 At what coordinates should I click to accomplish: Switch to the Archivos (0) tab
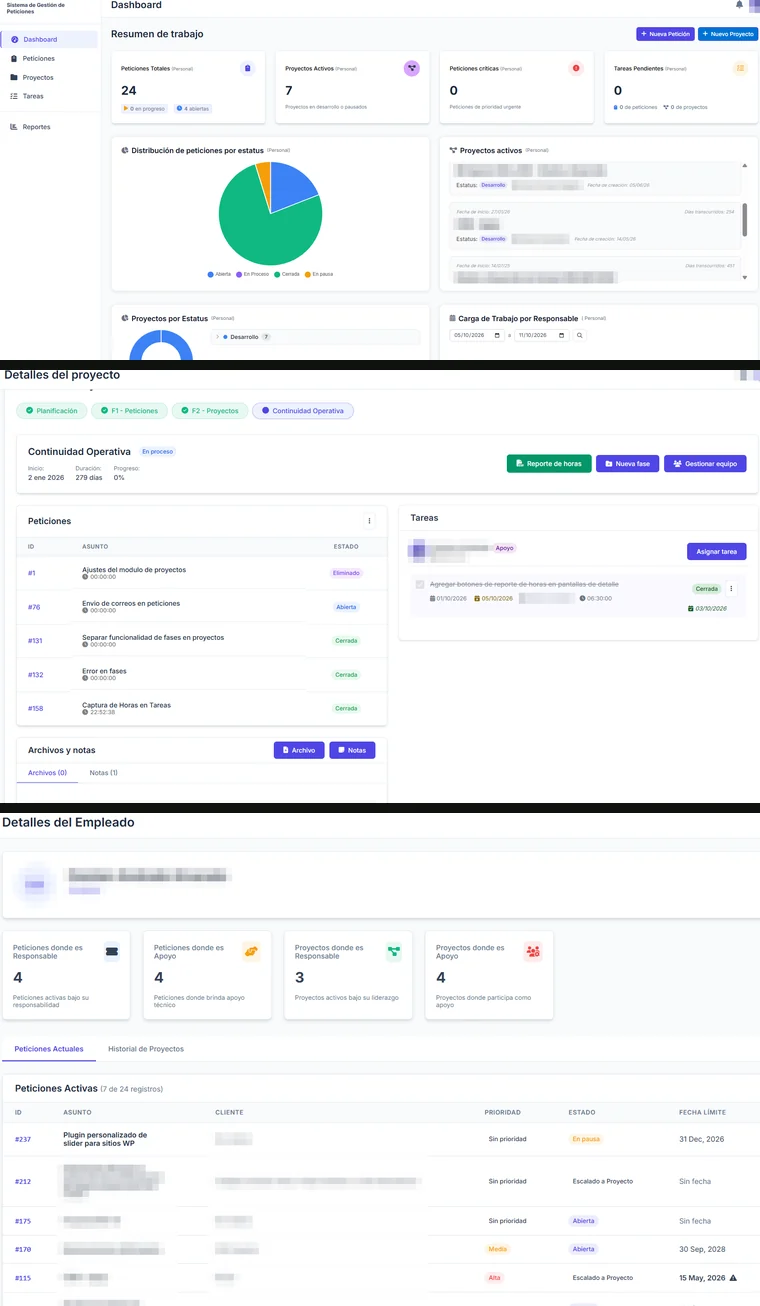pos(47,773)
